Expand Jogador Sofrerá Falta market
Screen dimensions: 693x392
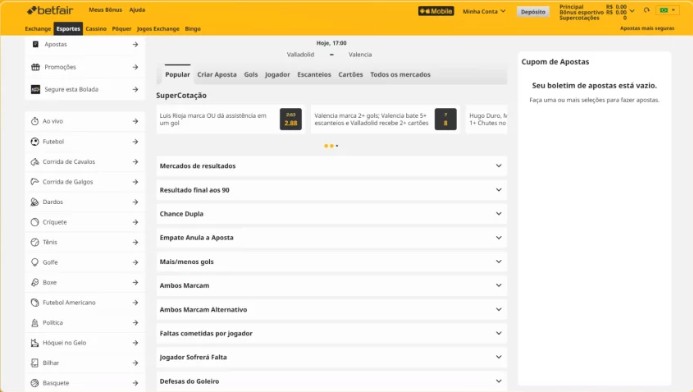(x=331, y=357)
